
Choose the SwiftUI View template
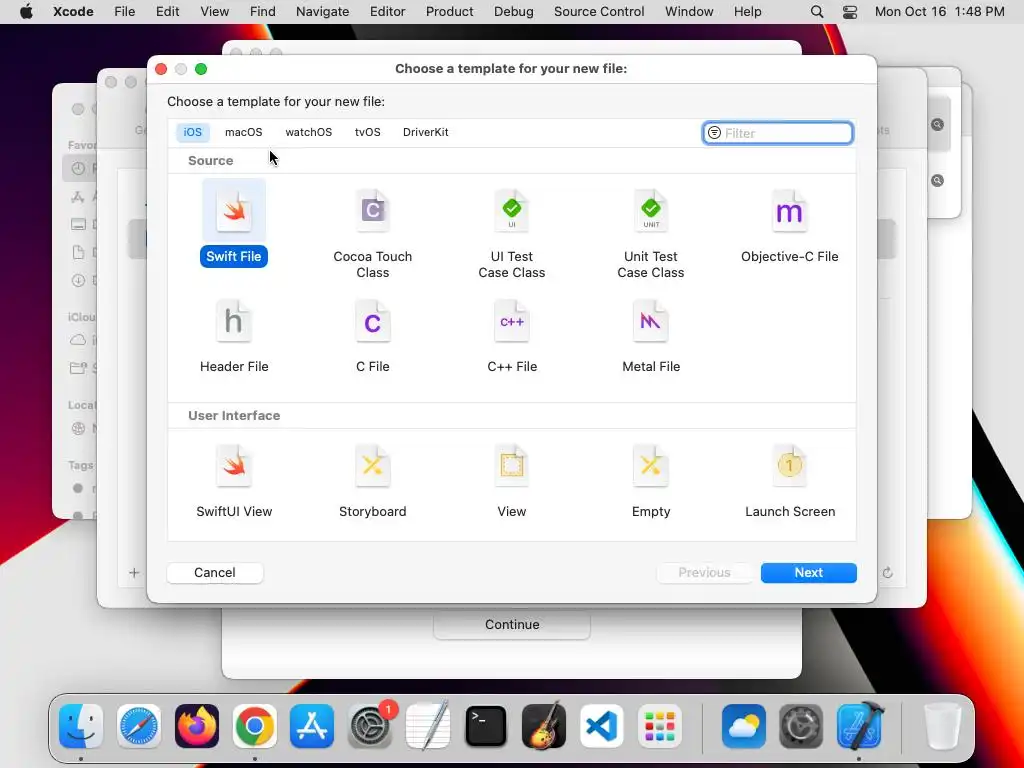click(234, 481)
